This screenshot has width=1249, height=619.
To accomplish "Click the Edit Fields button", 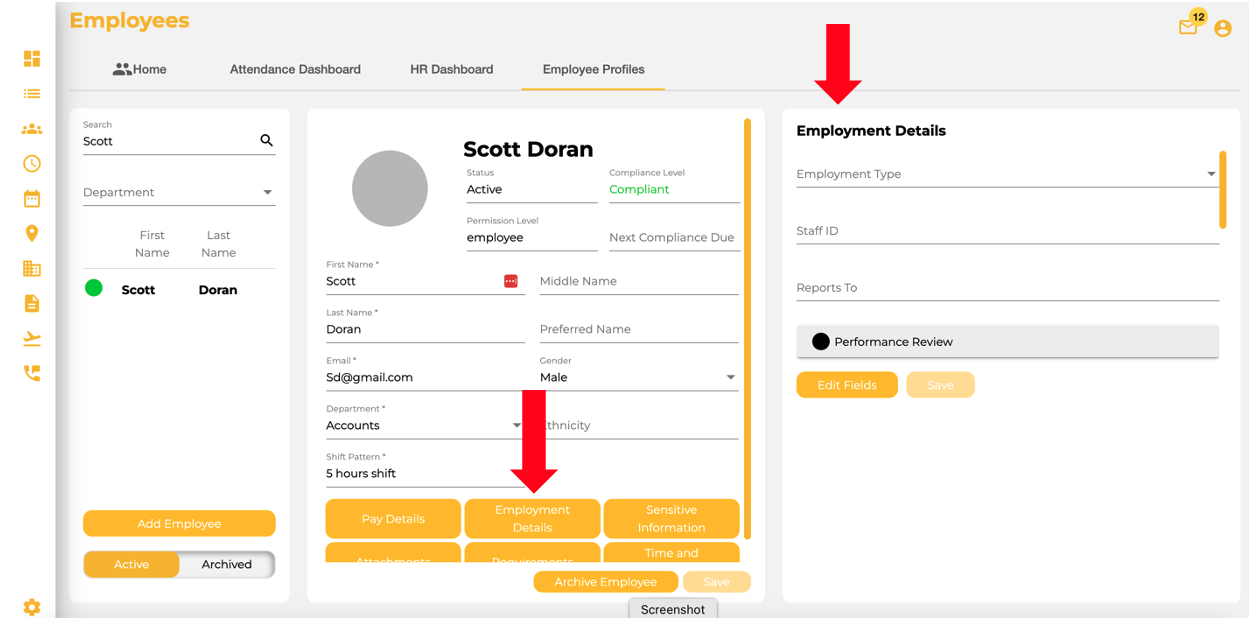I will coord(847,384).
